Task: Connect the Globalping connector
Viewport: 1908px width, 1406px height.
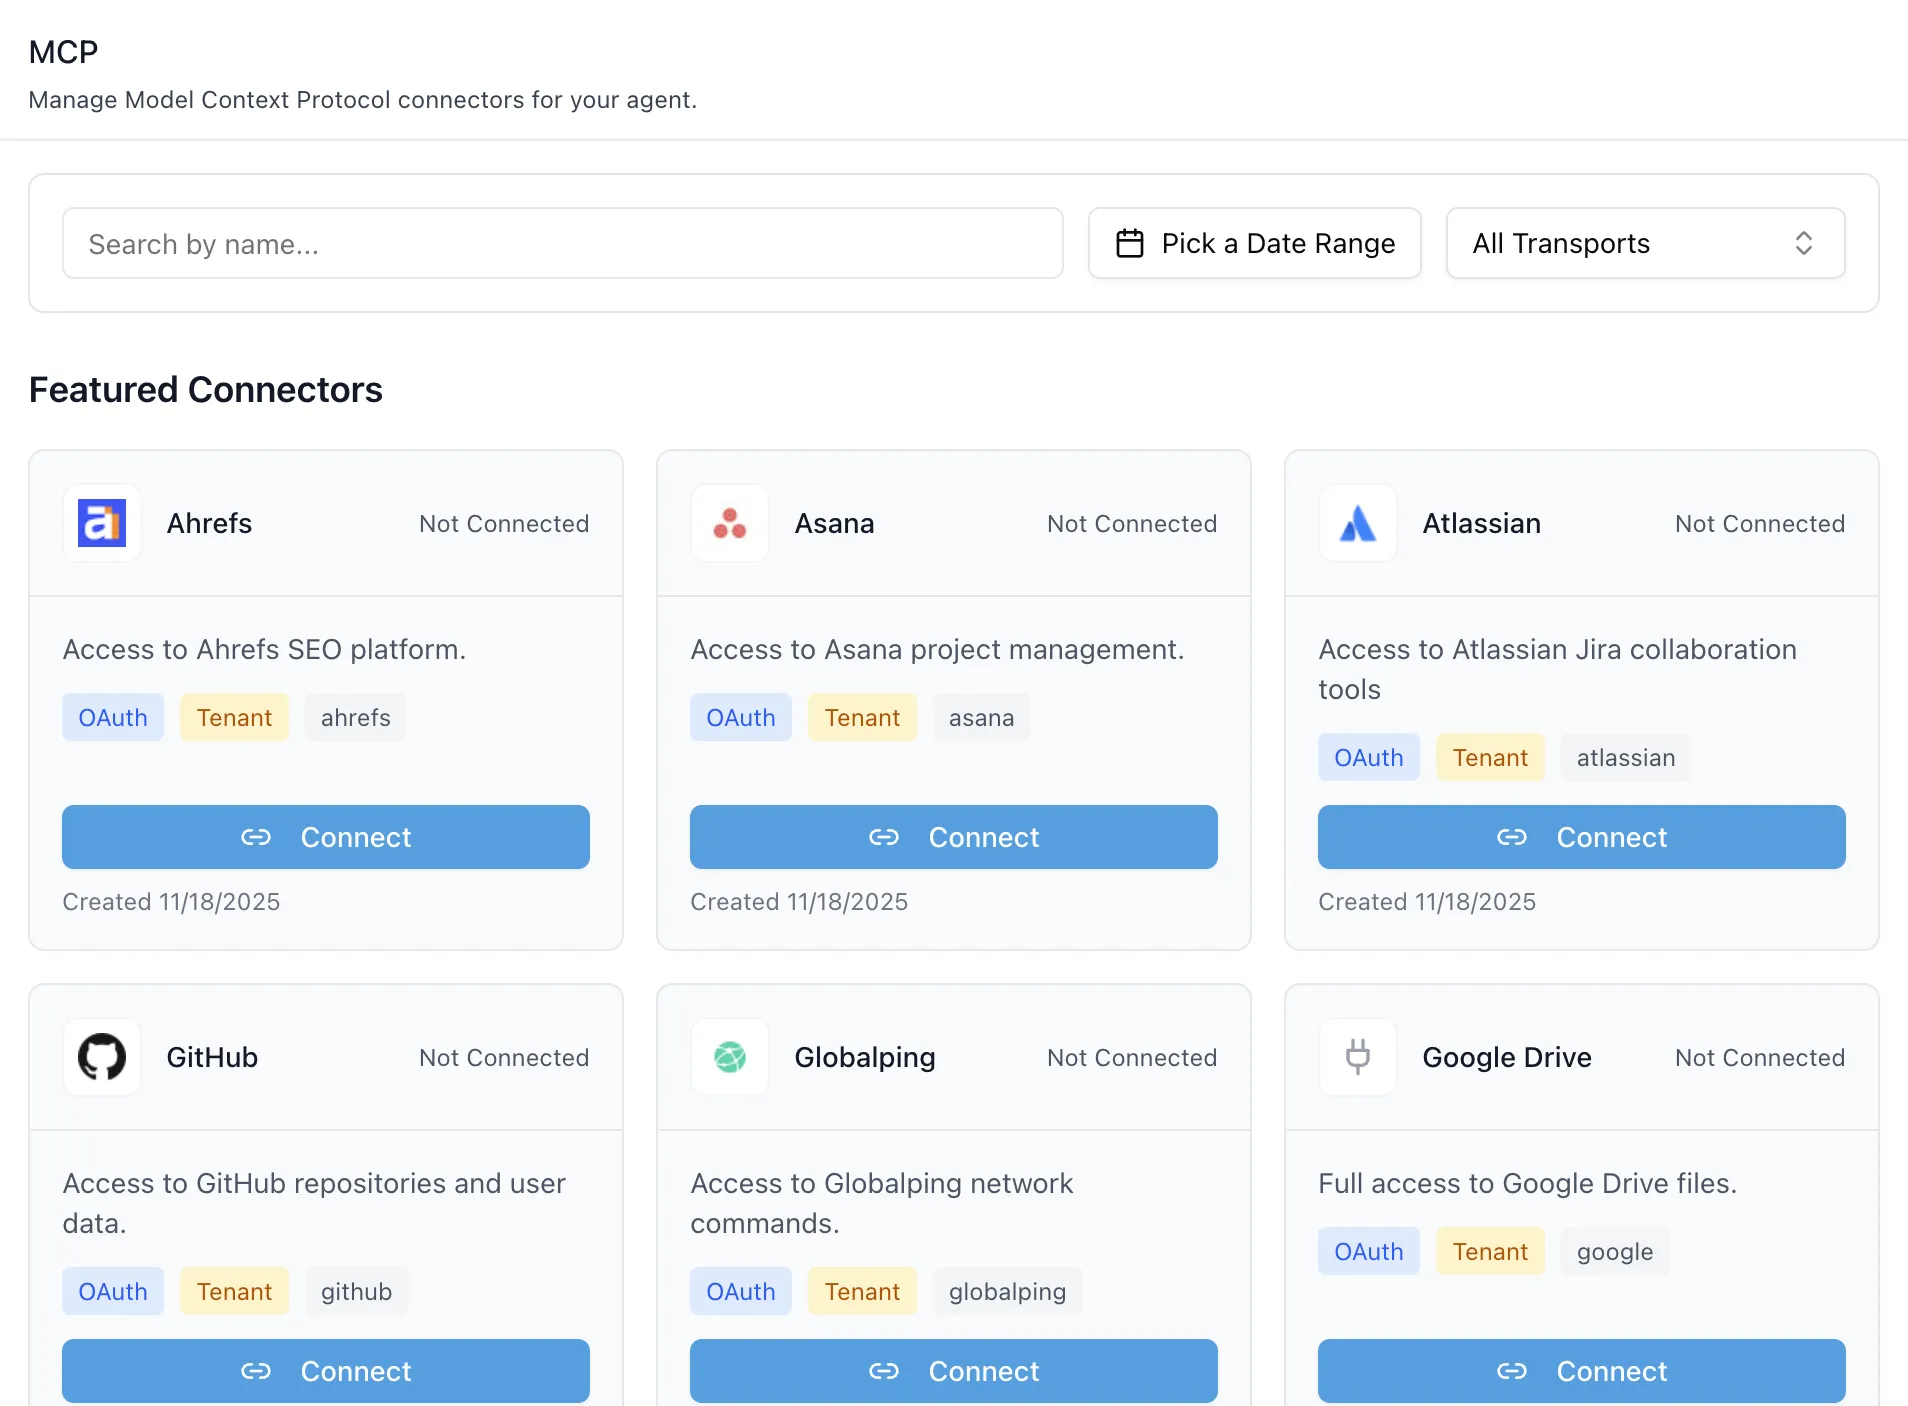Action: click(954, 1371)
